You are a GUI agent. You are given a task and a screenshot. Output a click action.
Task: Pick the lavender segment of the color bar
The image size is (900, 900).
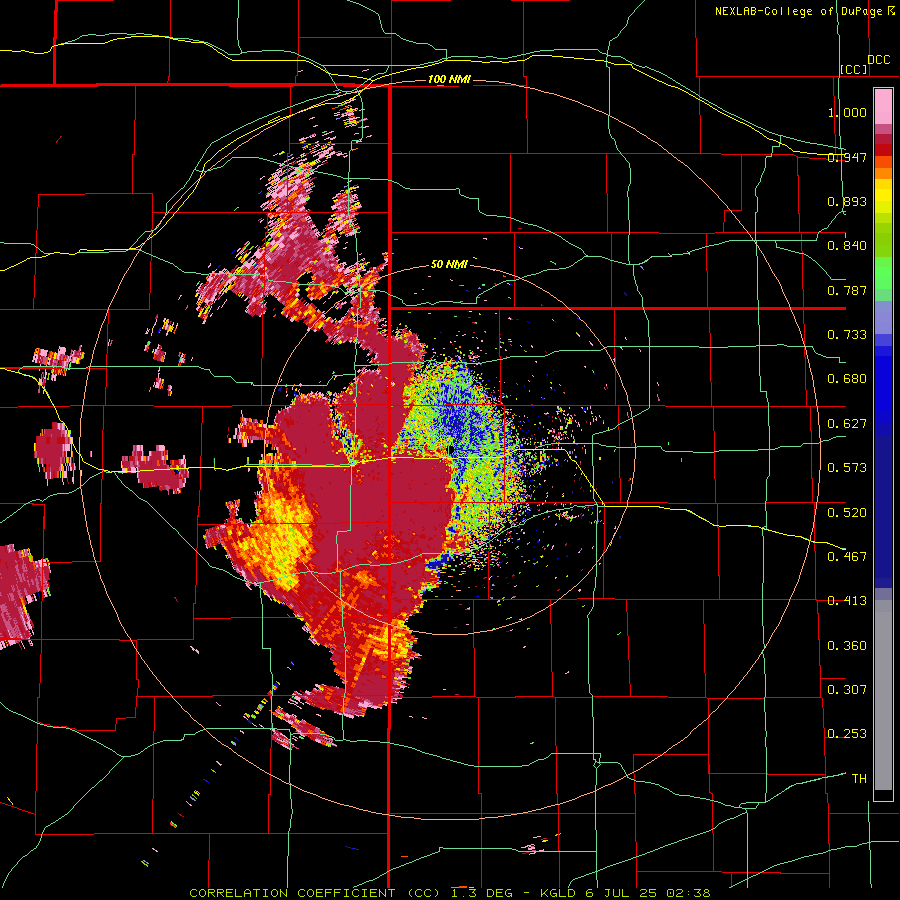[883, 317]
